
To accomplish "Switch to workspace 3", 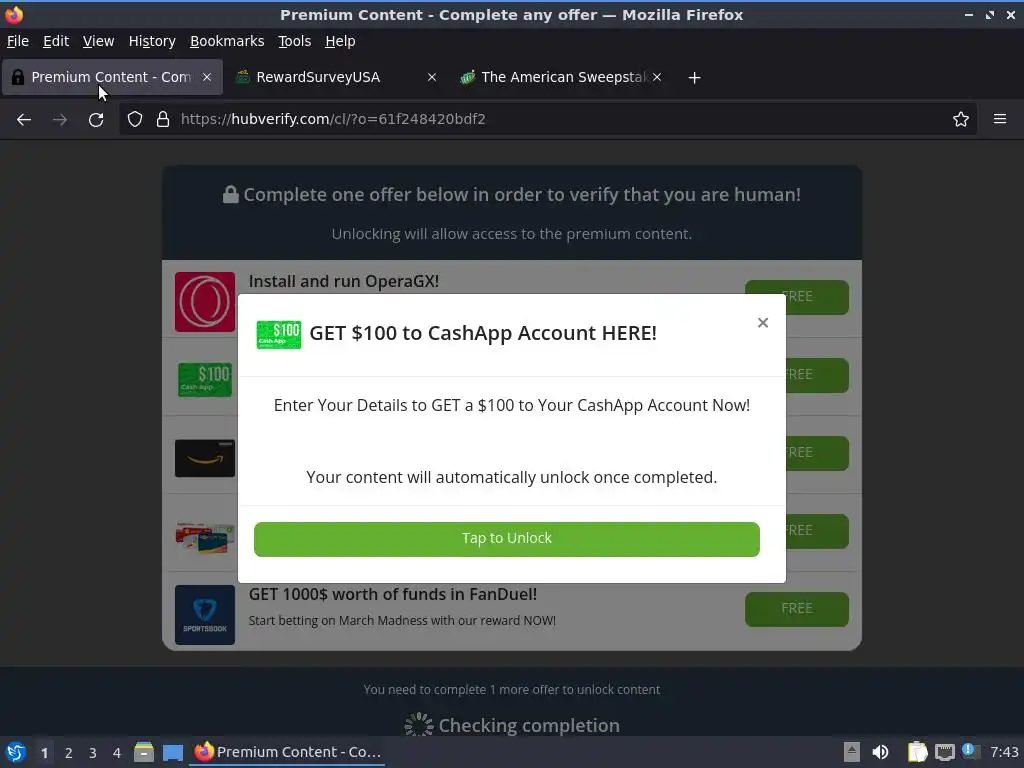I will [93, 753].
